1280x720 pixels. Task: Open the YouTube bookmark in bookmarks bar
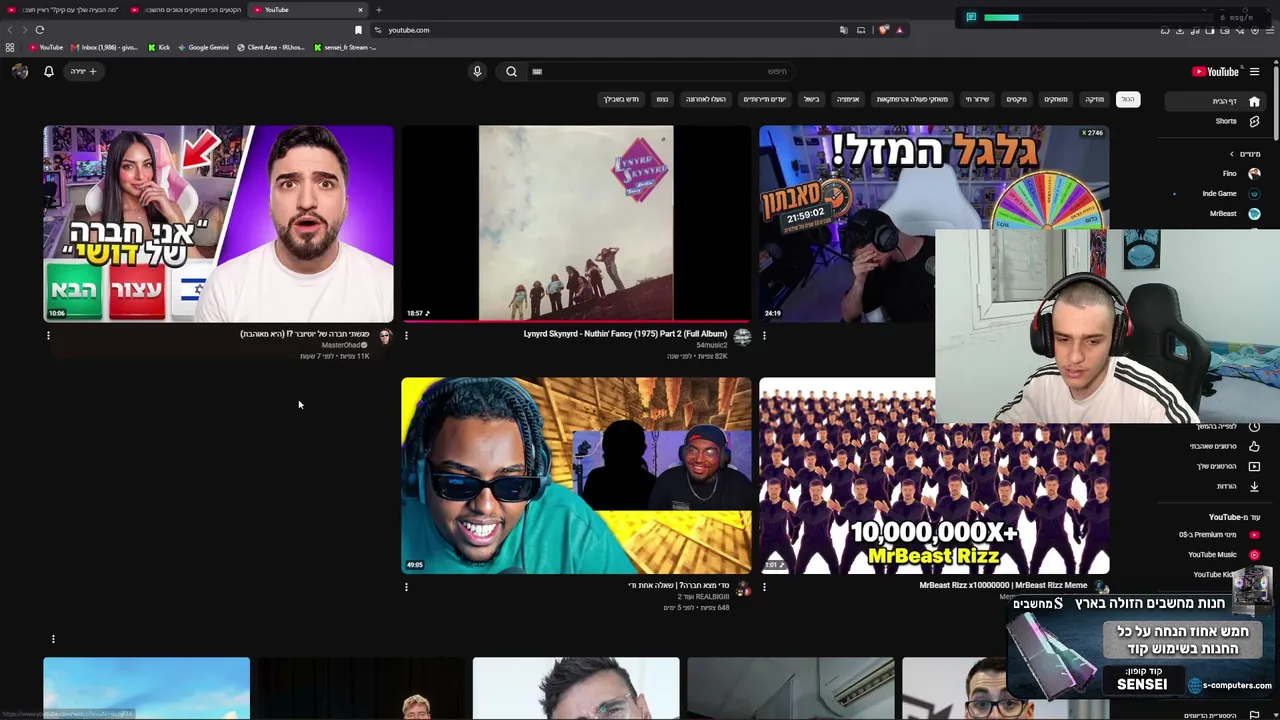tap(45, 47)
